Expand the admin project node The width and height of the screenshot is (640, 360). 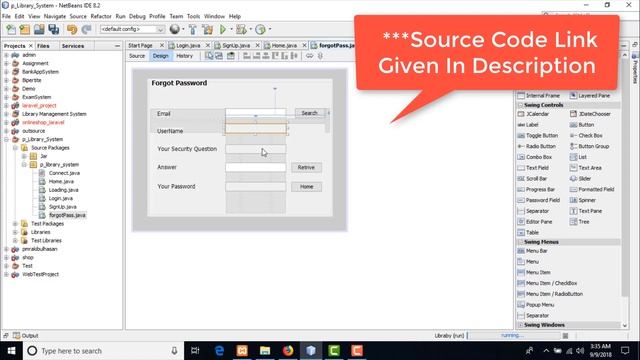(6, 55)
